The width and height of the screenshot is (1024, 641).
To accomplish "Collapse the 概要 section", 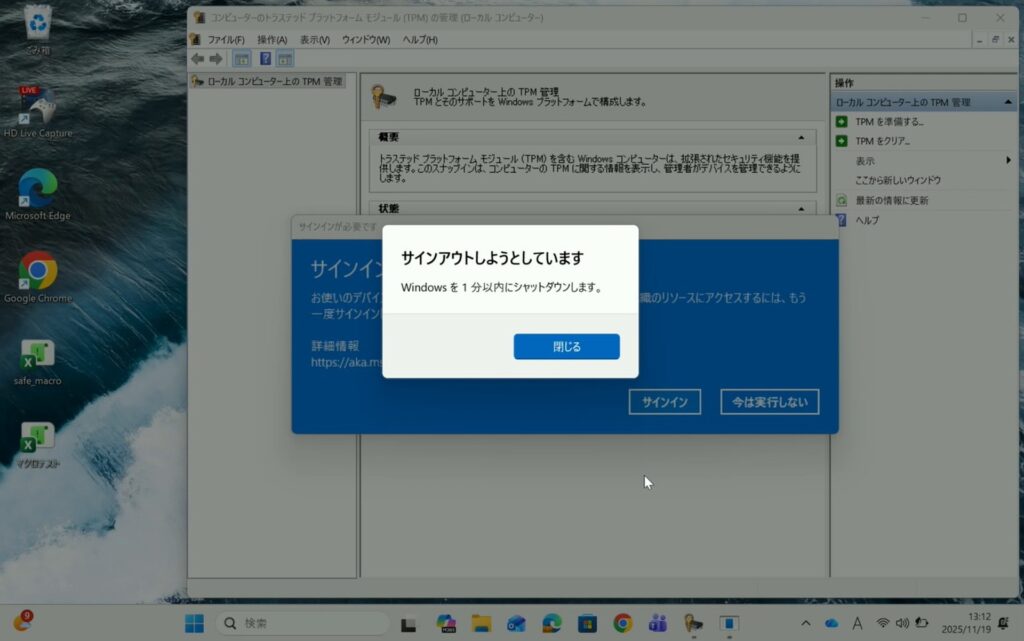I will [x=800, y=137].
